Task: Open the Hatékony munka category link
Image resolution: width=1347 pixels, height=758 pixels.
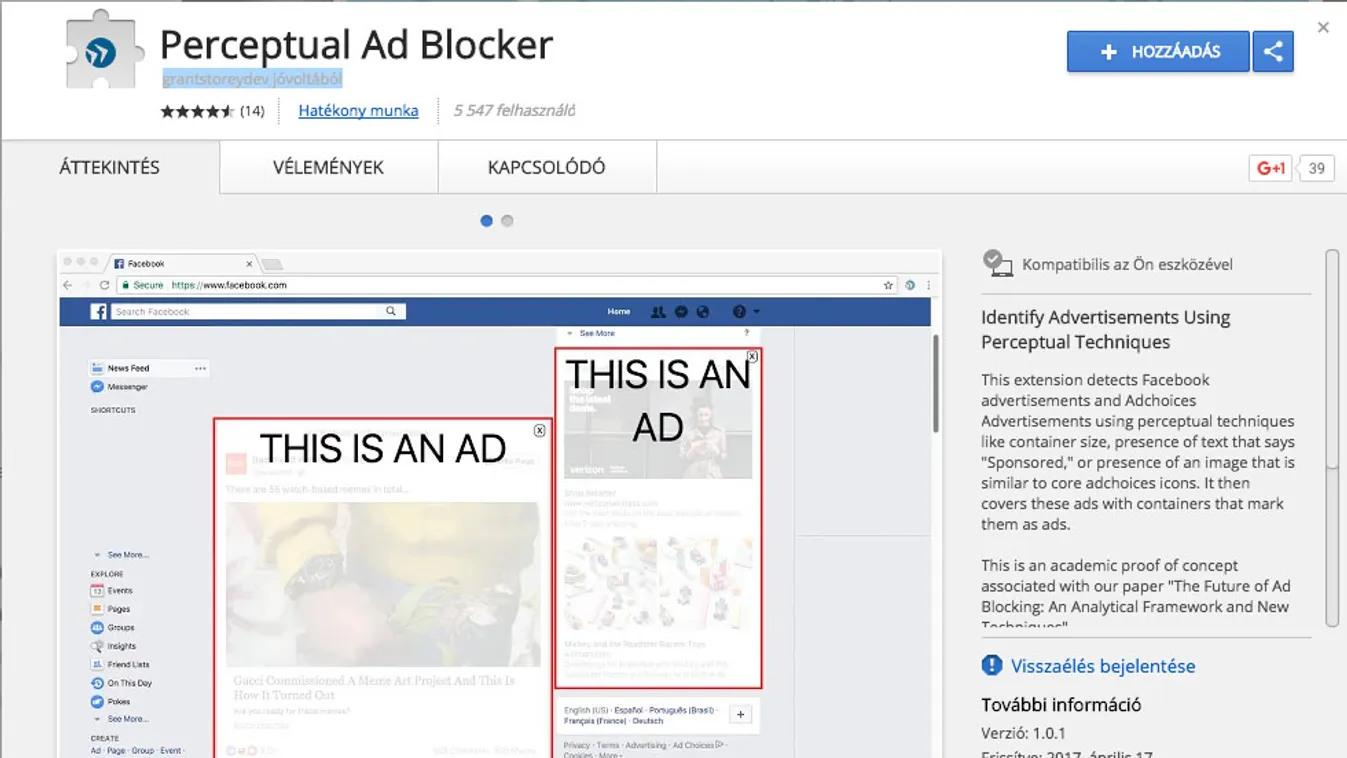Action: (x=358, y=111)
